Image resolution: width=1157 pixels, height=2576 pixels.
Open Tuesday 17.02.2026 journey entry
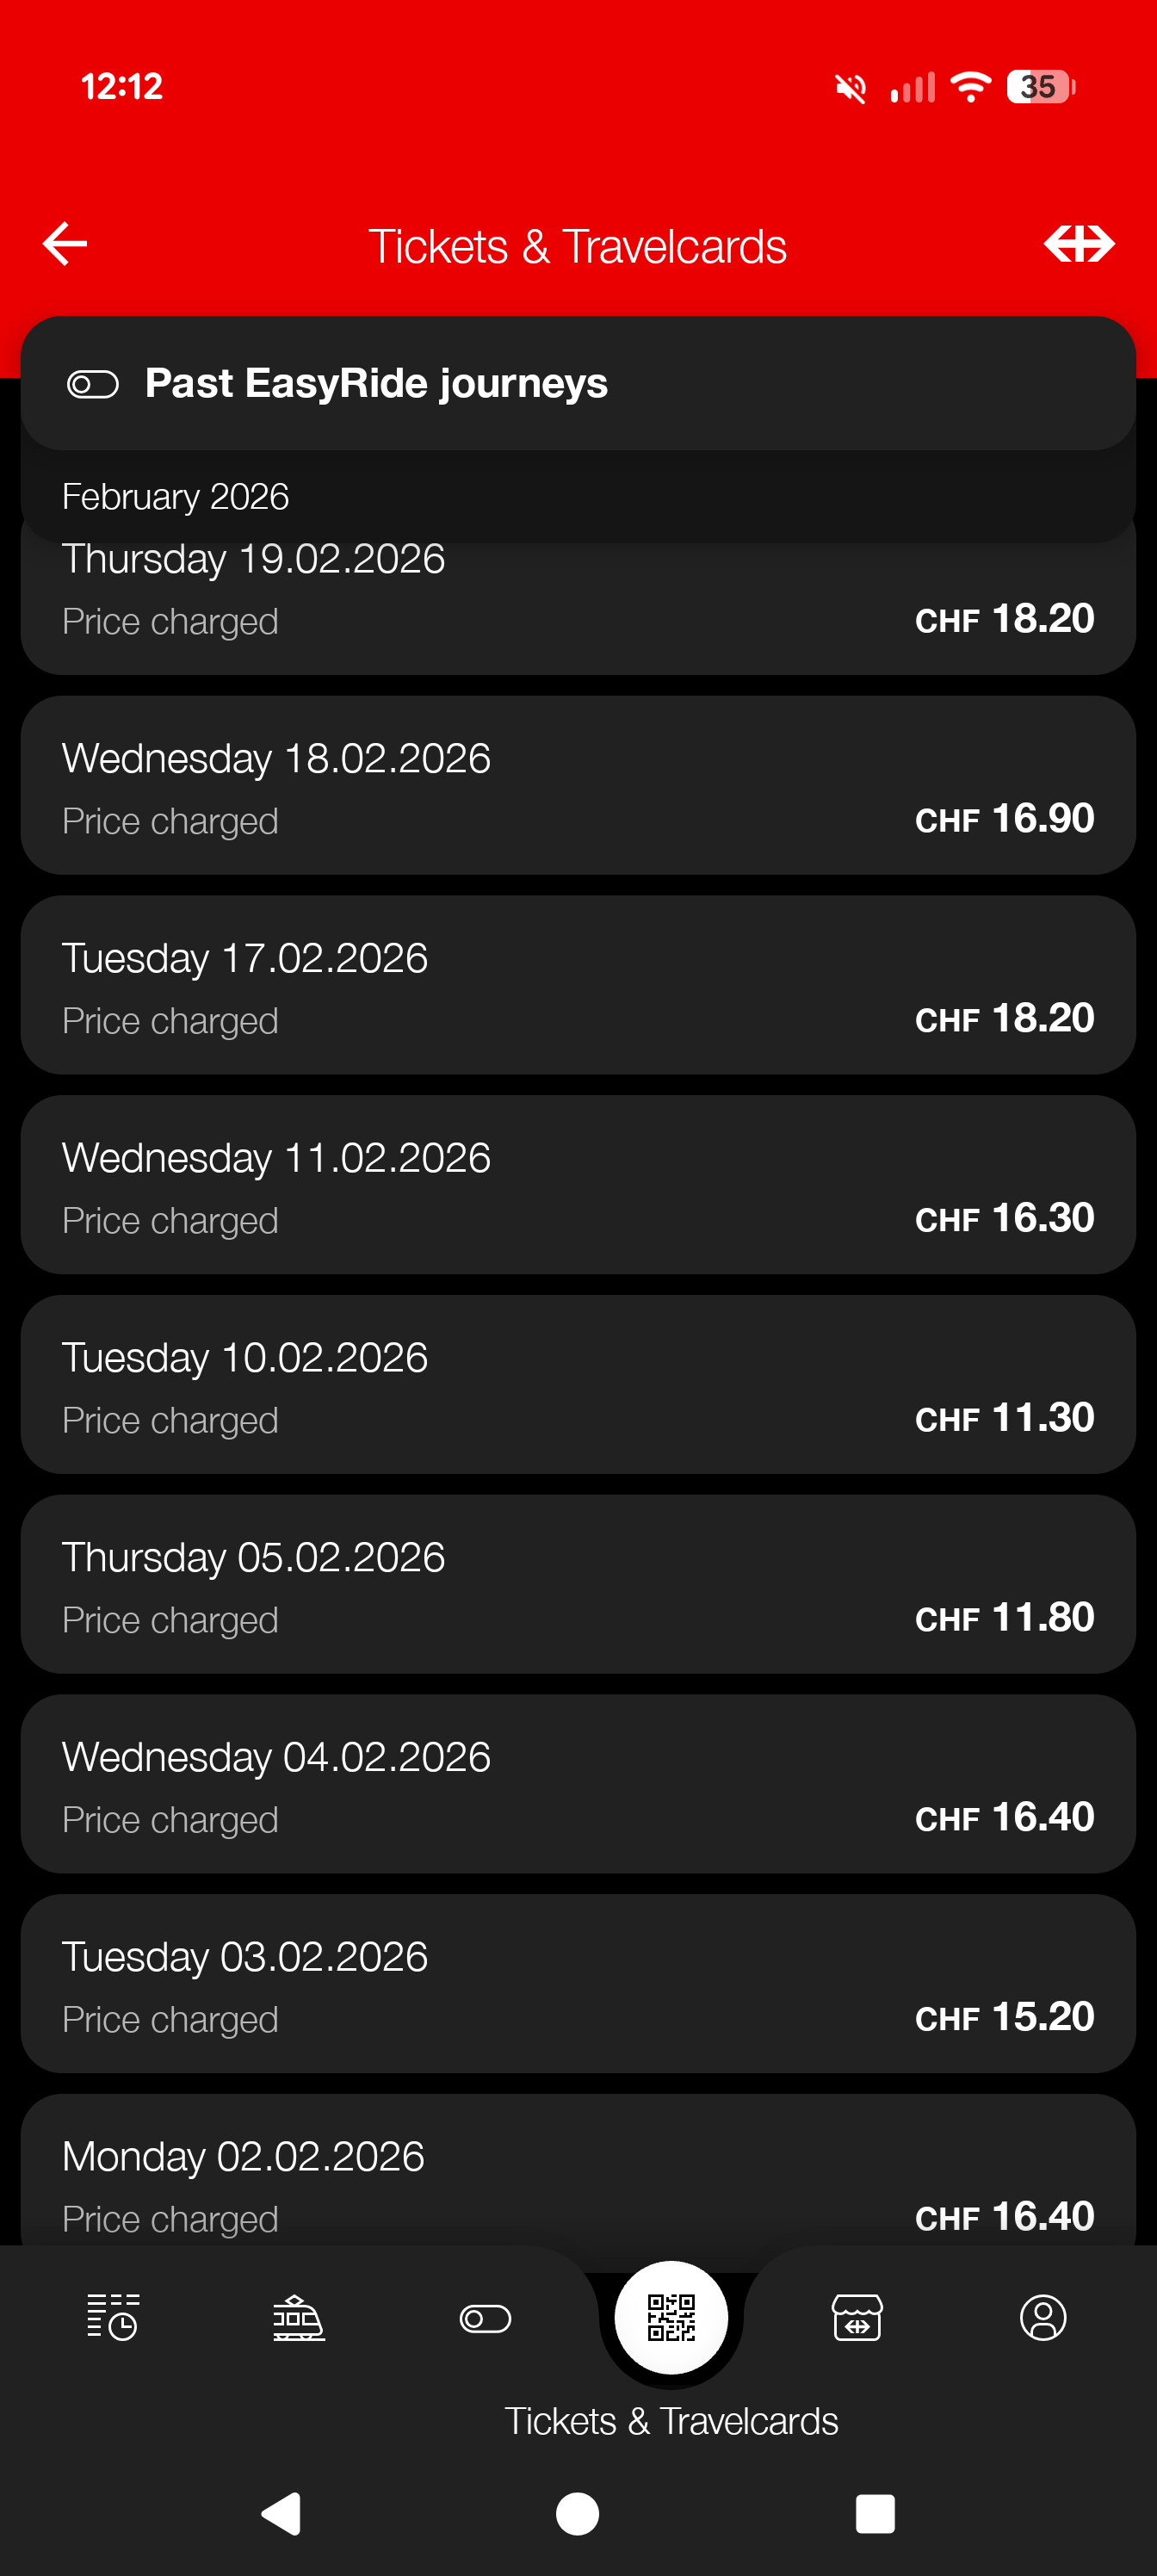(x=578, y=986)
